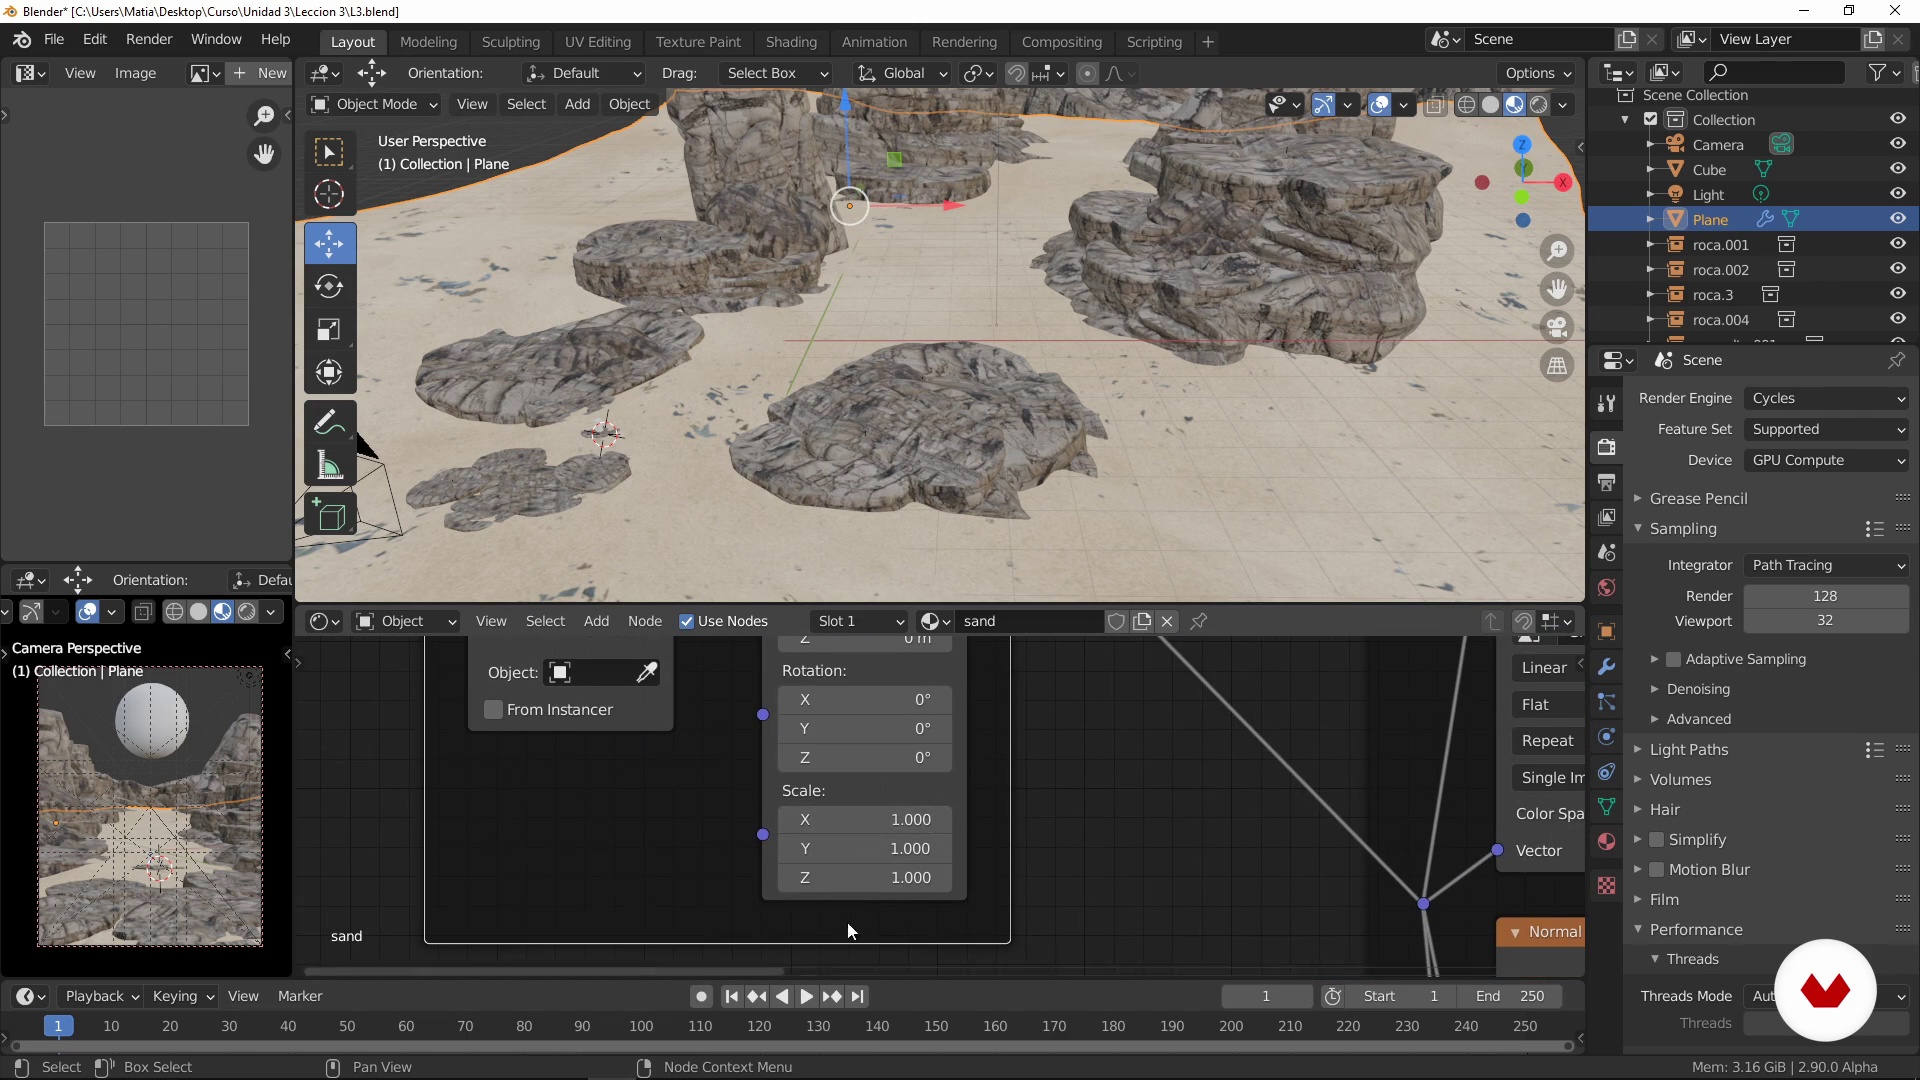This screenshot has height=1080, width=1920.
Task: Click the current frame field in timeline
Action: tap(1266, 996)
